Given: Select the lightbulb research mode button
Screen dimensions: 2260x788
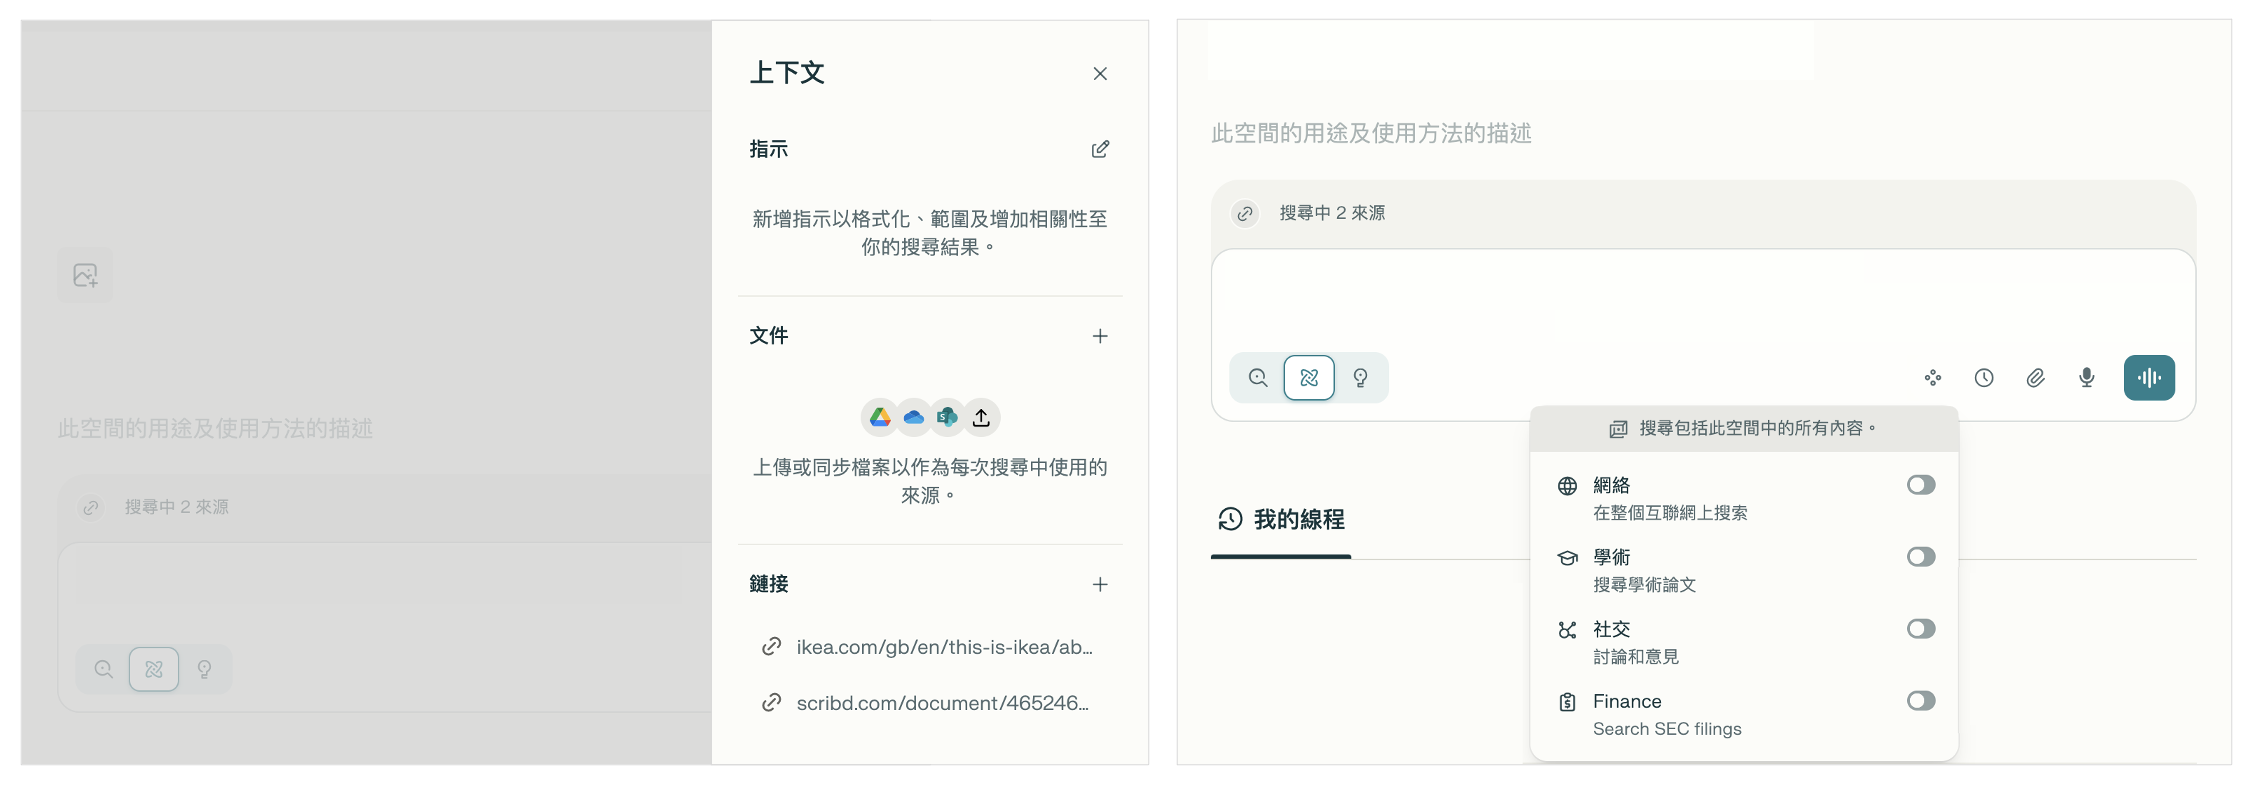Looking at the screenshot, I should pyautogui.click(x=1360, y=378).
